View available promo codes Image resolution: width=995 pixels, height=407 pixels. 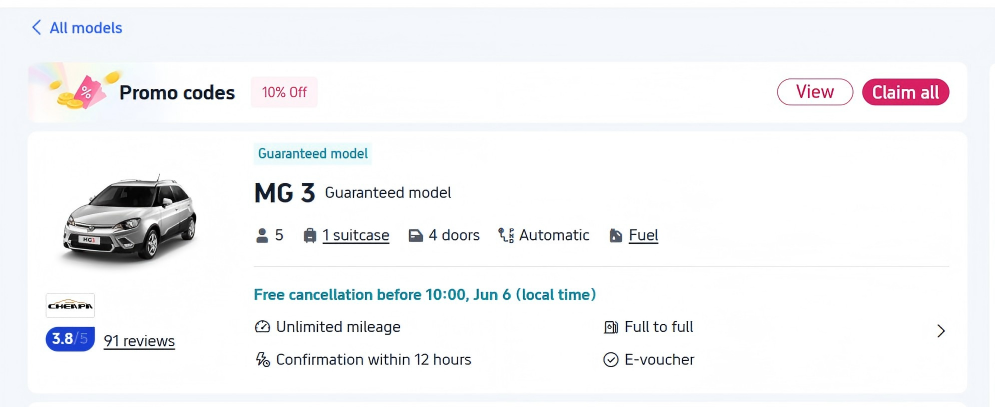(x=815, y=92)
